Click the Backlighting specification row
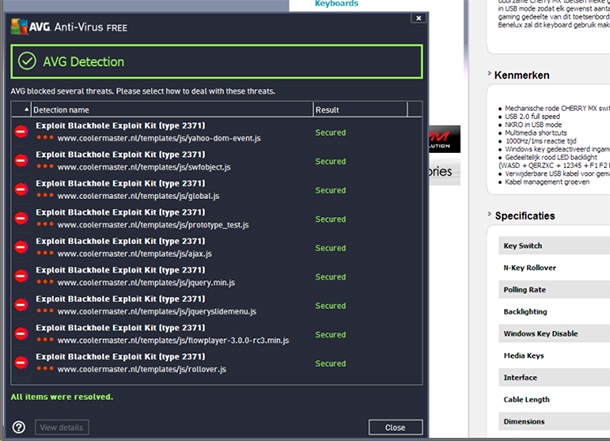The image size is (610, 441). pos(554,312)
